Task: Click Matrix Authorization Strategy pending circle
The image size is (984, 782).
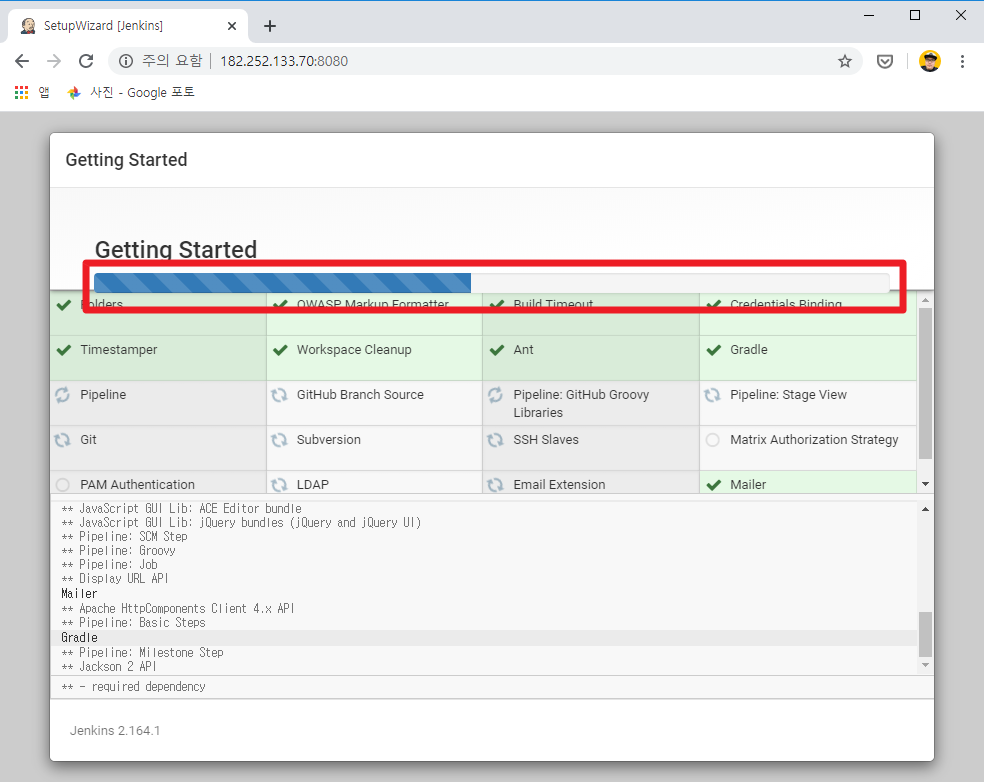Action: point(712,440)
